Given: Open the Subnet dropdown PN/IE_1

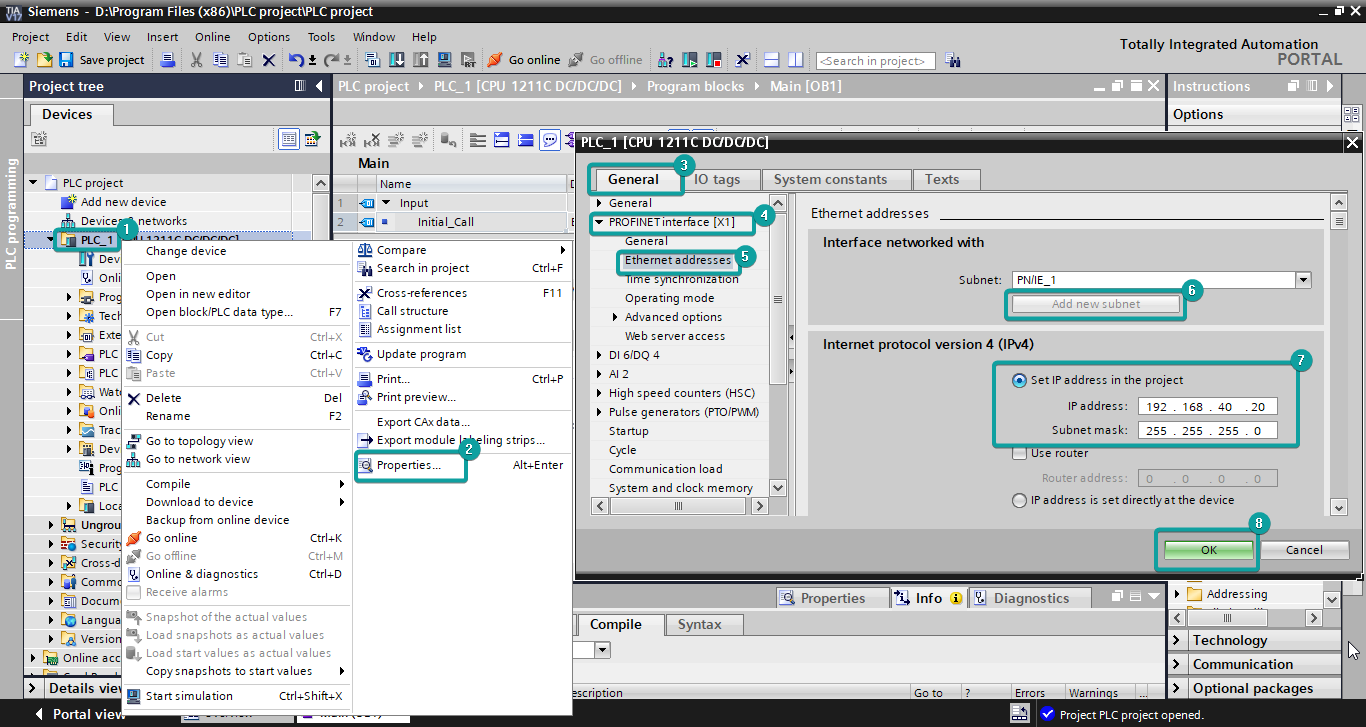Looking at the screenshot, I should click(1302, 280).
